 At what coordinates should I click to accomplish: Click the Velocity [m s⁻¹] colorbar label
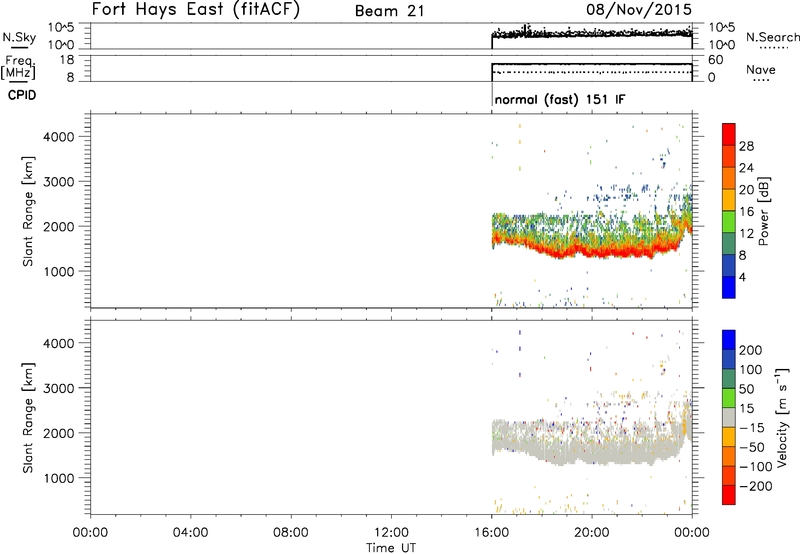[782, 417]
